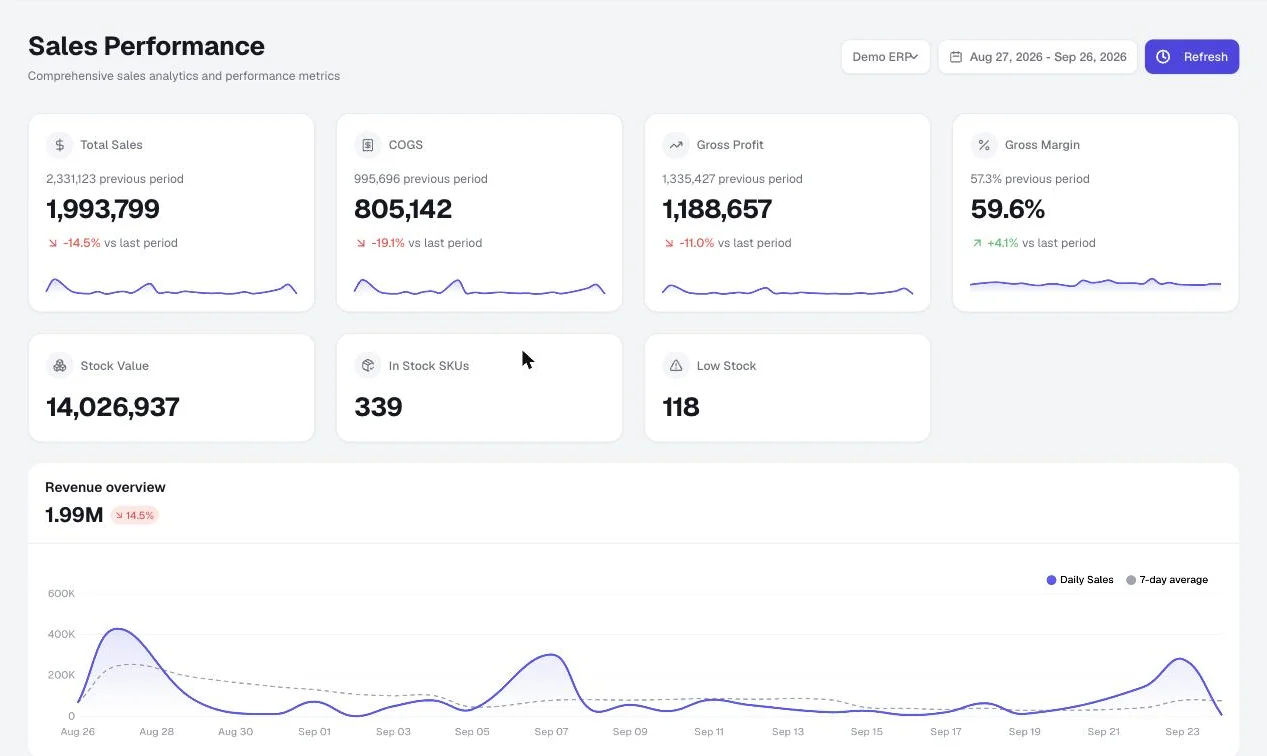Refresh the sales dashboard
The height and width of the screenshot is (756, 1267).
click(x=1192, y=57)
